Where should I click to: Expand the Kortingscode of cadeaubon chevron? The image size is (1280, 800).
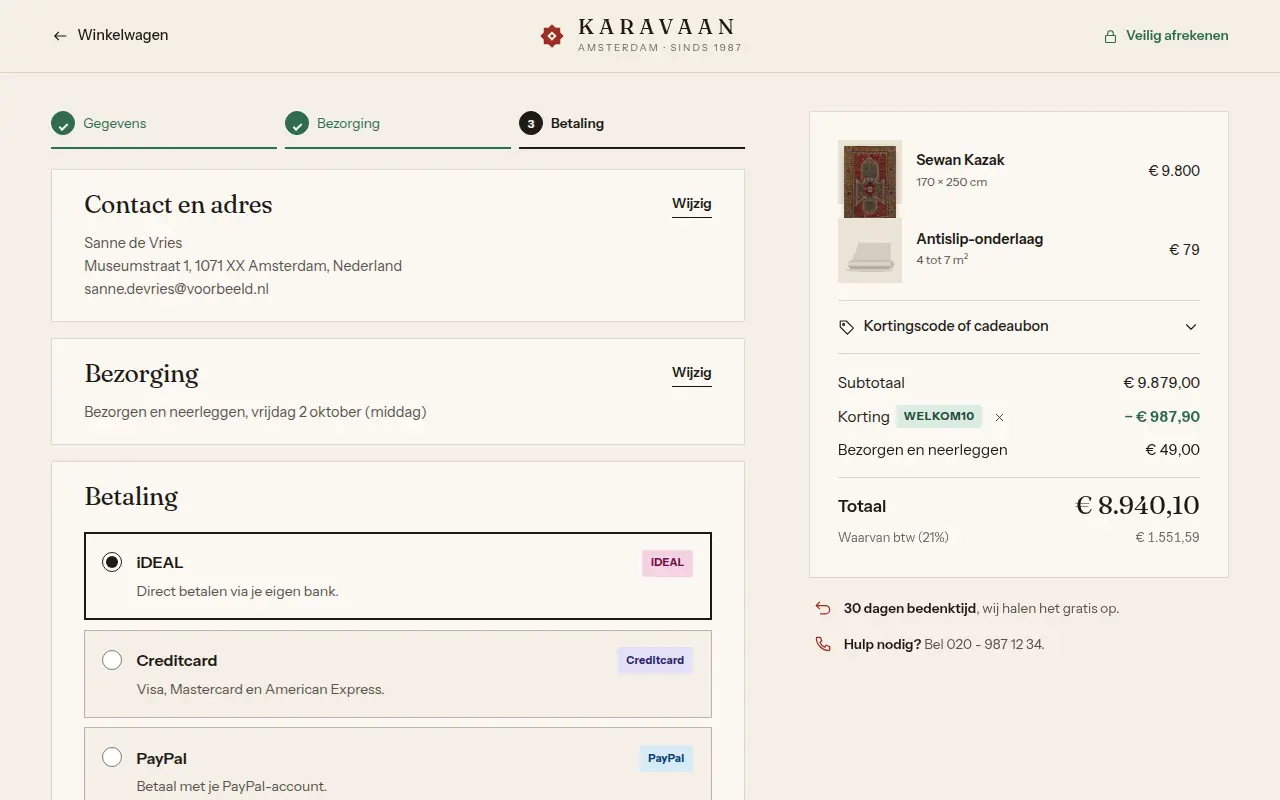[x=1191, y=327]
